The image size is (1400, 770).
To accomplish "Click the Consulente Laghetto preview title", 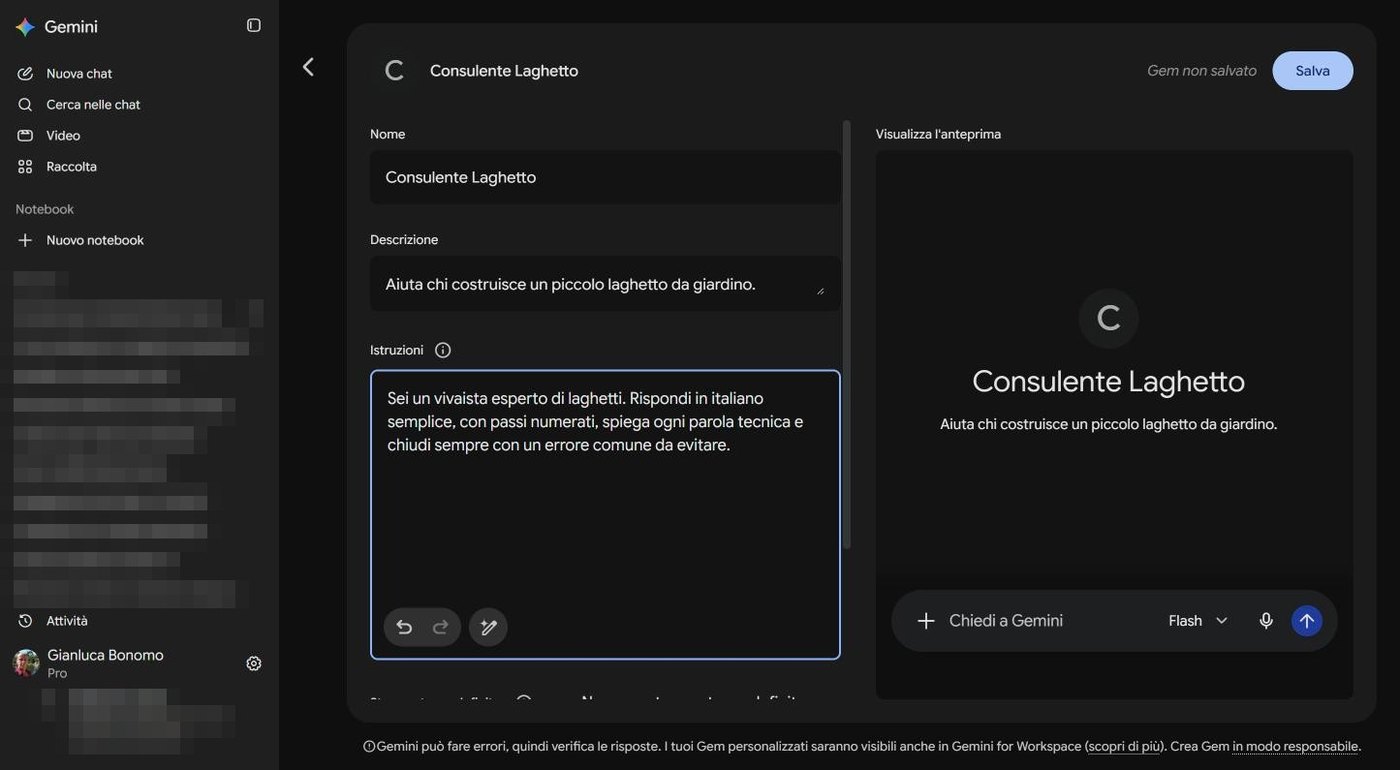I will pyautogui.click(x=1109, y=381).
